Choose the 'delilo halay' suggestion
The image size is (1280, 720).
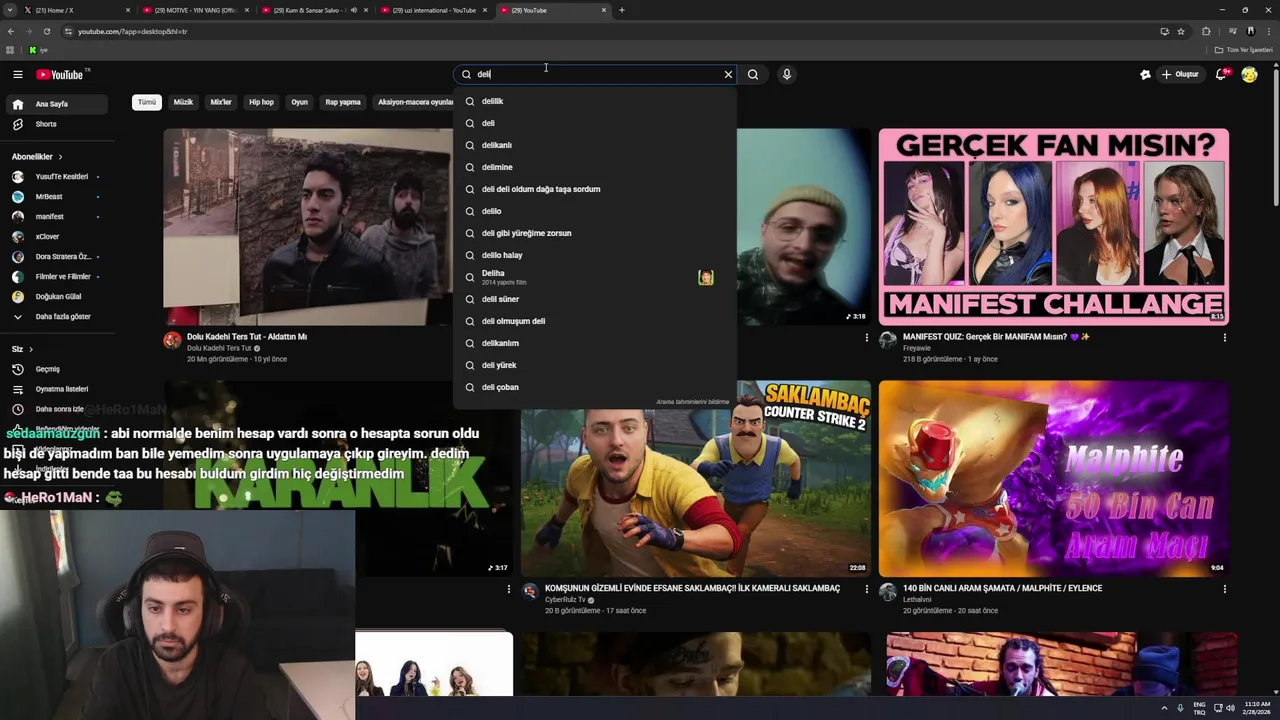[595, 255]
